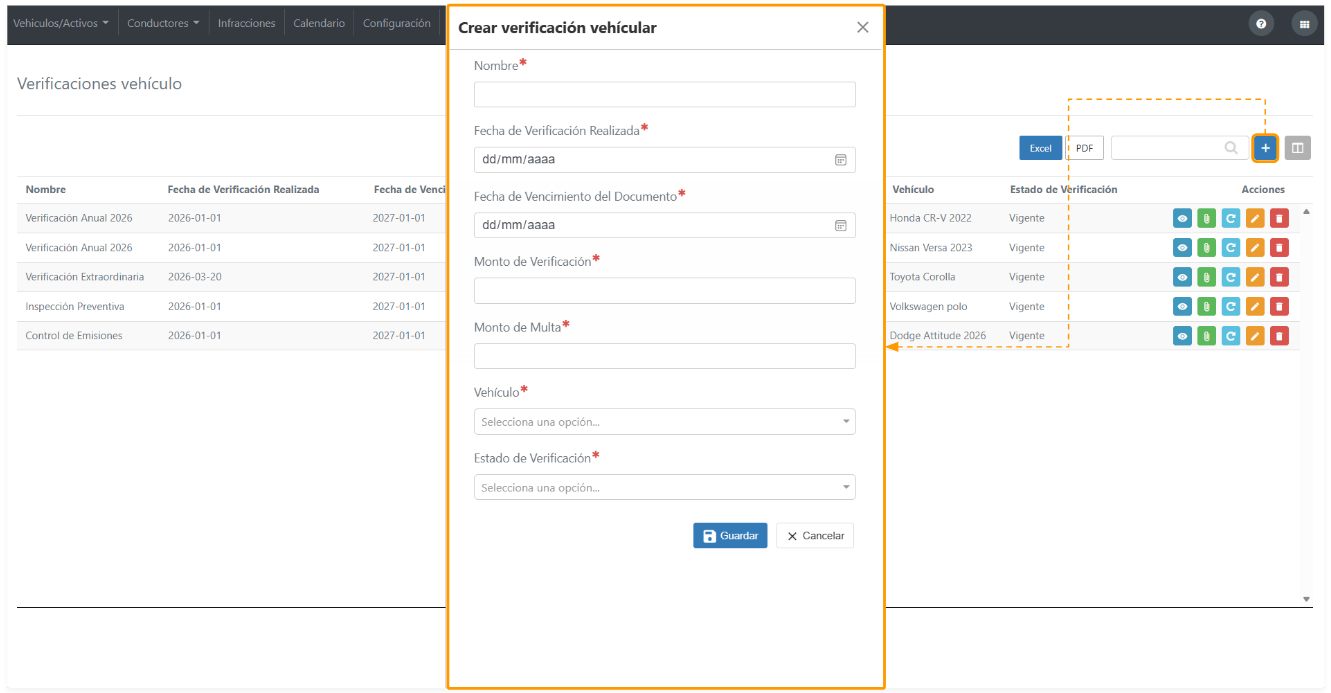
Task: Delete the Honda CR-V 2022 verification
Action: [x=1279, y=218]
